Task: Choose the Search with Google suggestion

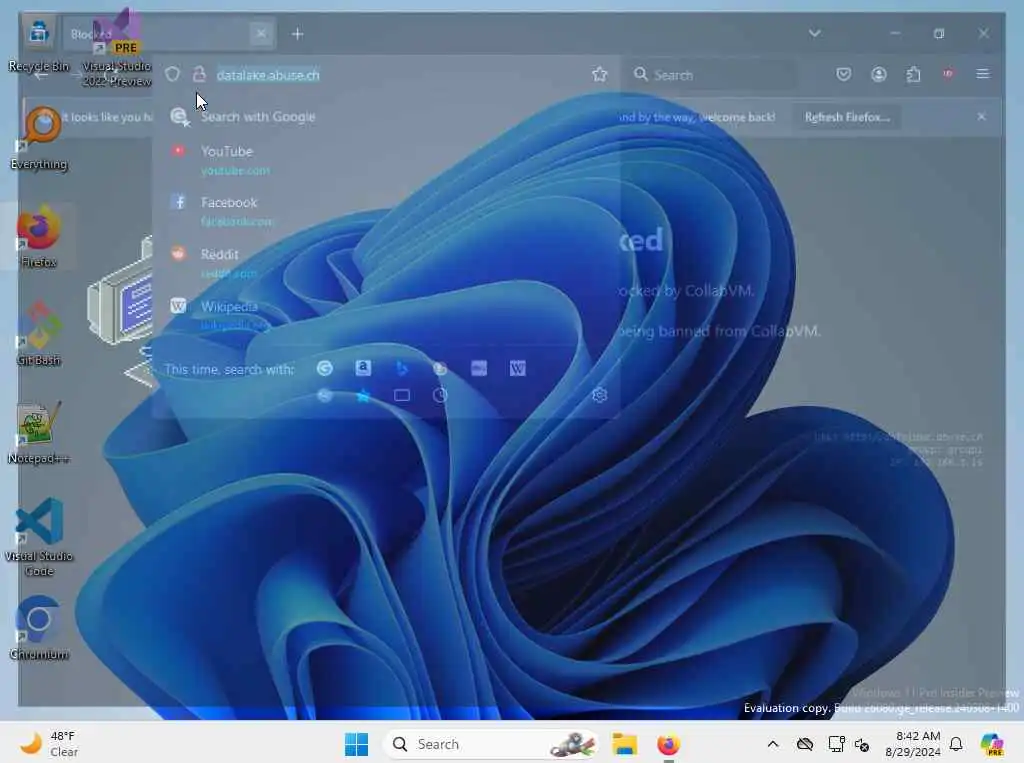Action: 385,117
